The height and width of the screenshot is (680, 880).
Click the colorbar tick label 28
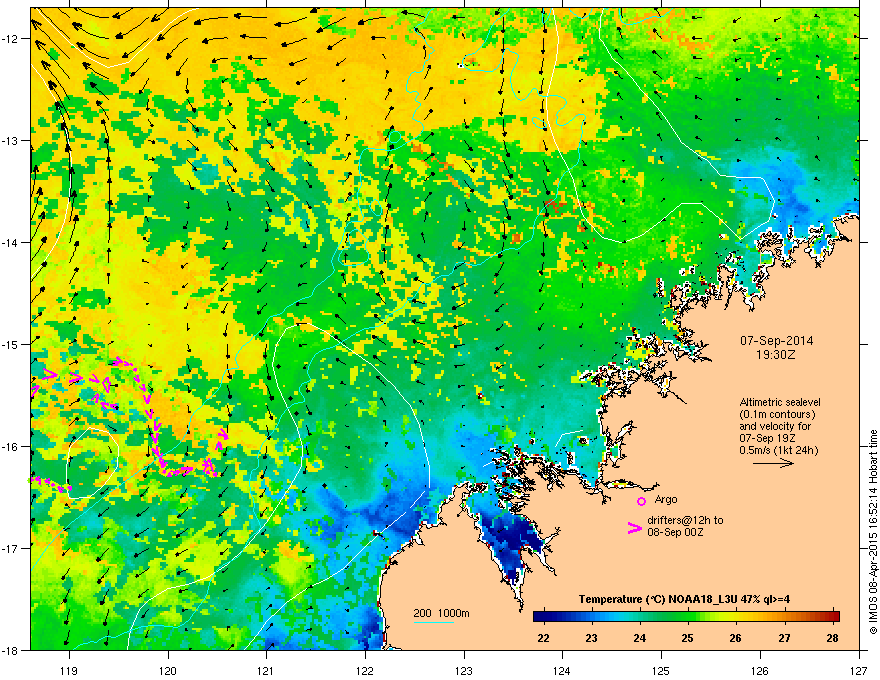click(x=832, y=638)
